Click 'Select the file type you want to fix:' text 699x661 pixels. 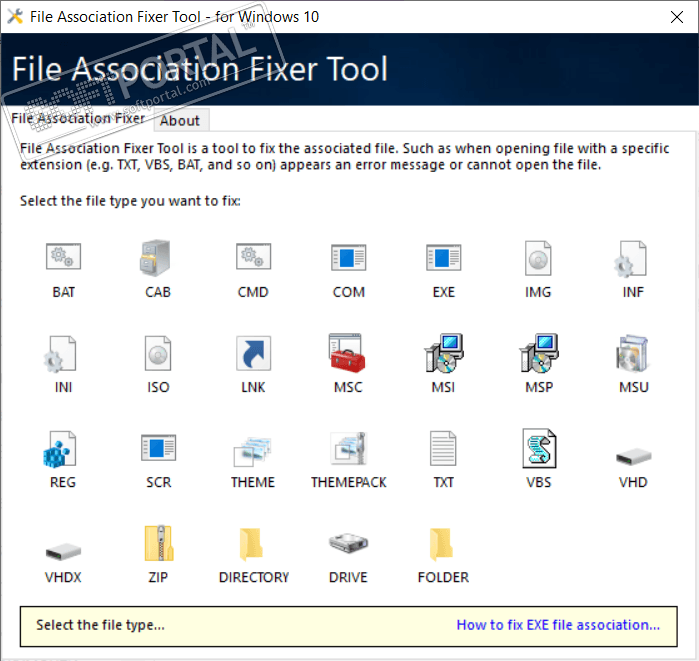[130, 201]
